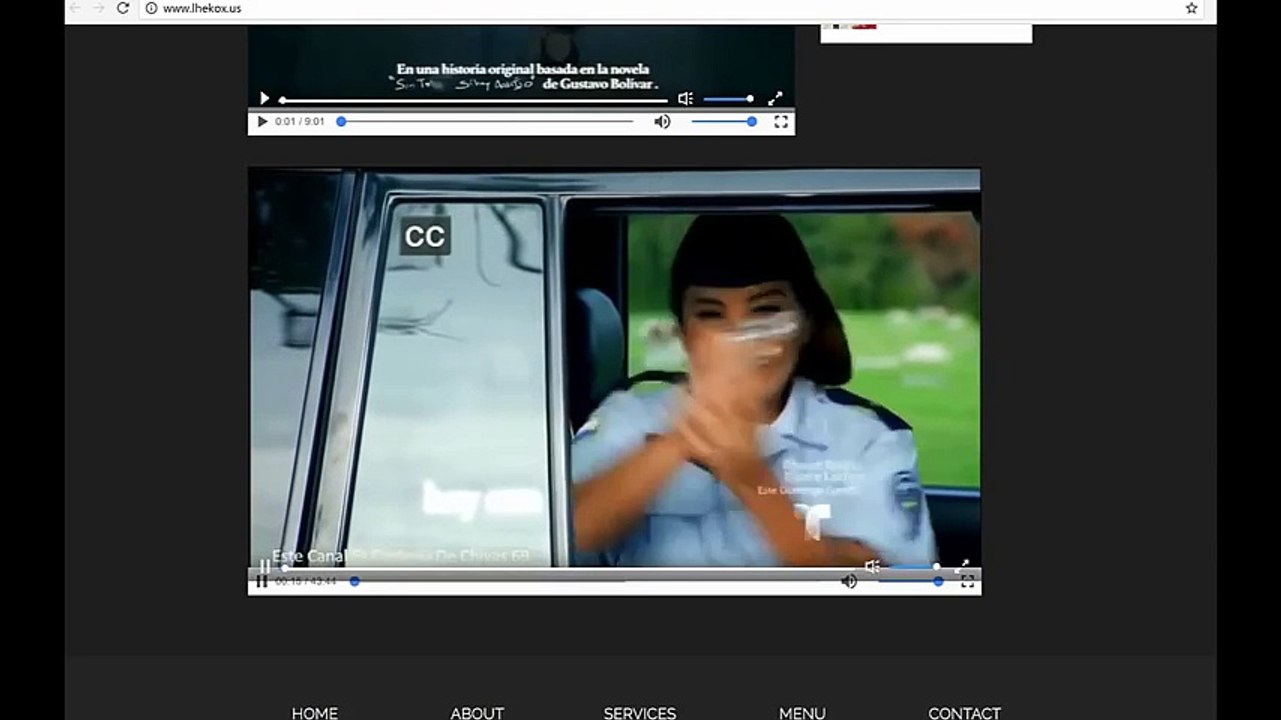Open the HOME footer menu link
1281x720 pixels.
coord(314,713)
